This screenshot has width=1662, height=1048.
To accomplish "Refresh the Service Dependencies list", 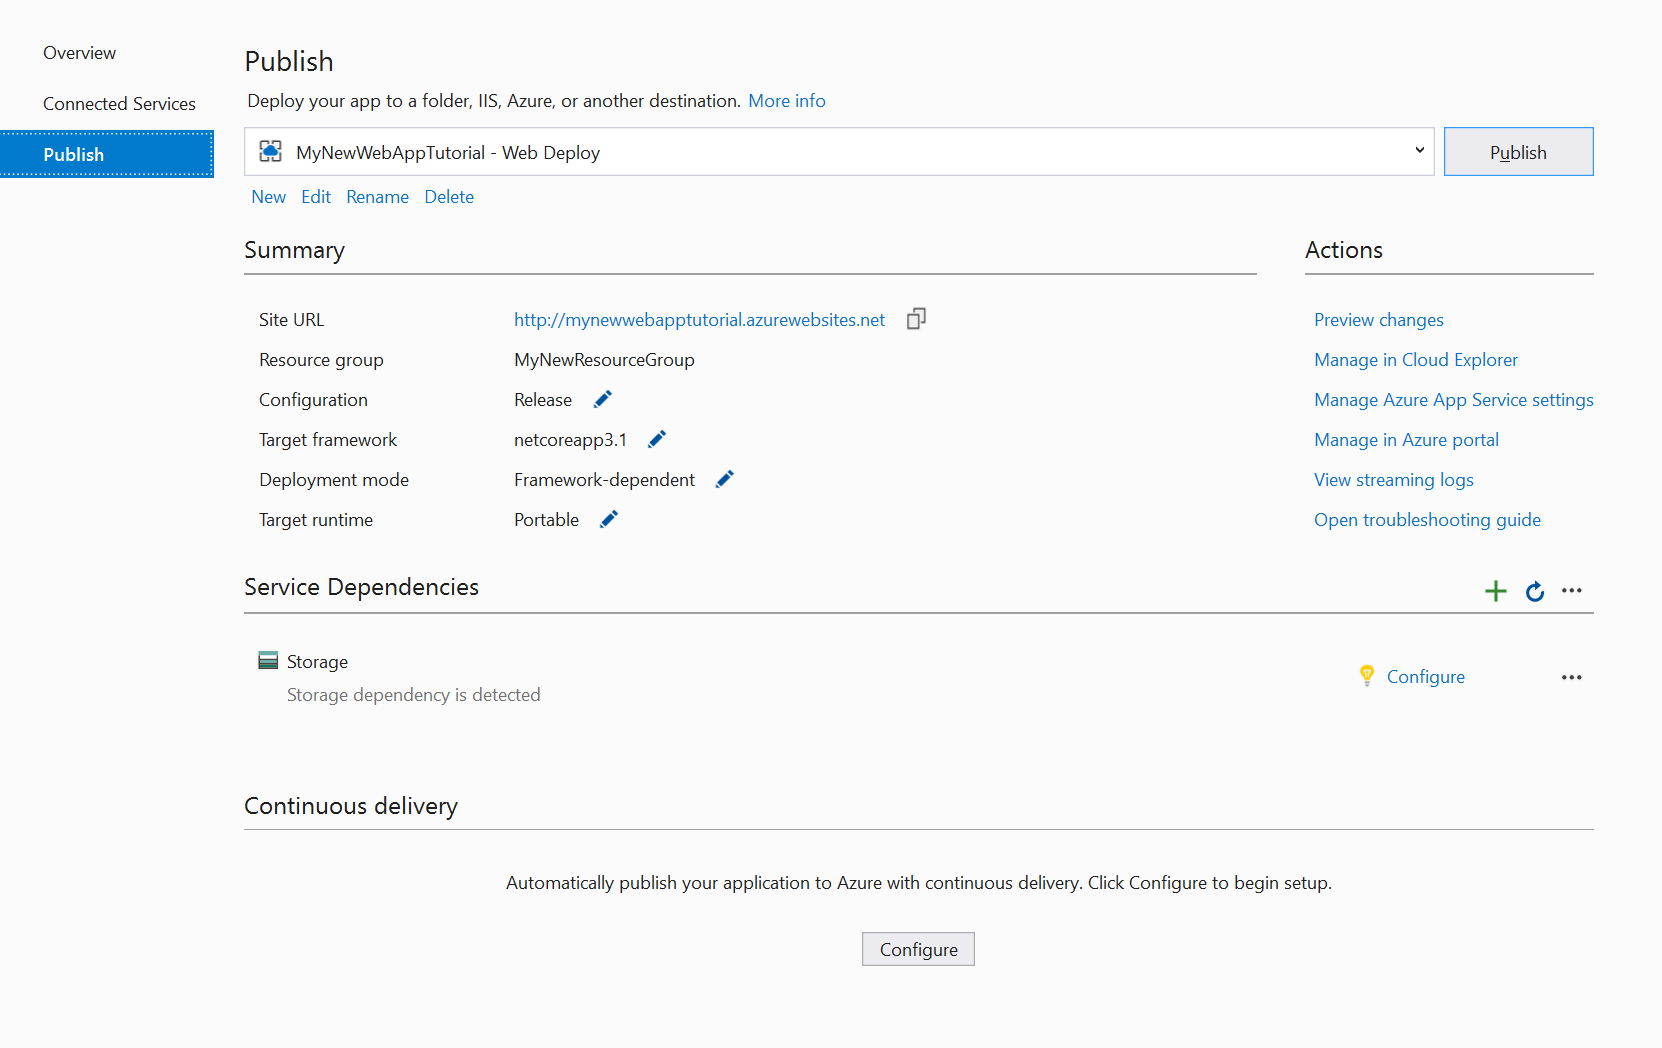I will [1534, 591].
